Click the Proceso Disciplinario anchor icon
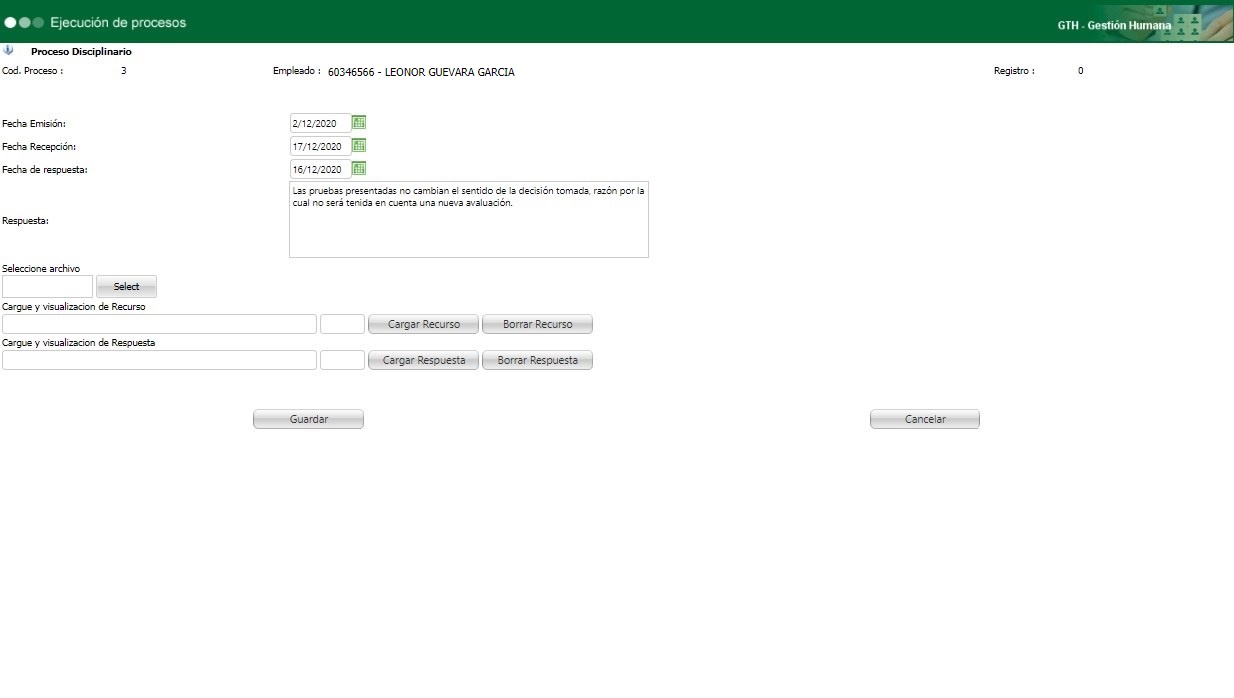The width and height of the screenshot is (1234, 698). [x=9, y=50]
